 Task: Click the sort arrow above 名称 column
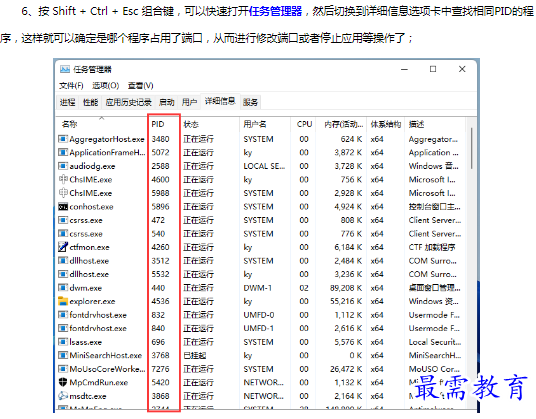click(102, 118)
